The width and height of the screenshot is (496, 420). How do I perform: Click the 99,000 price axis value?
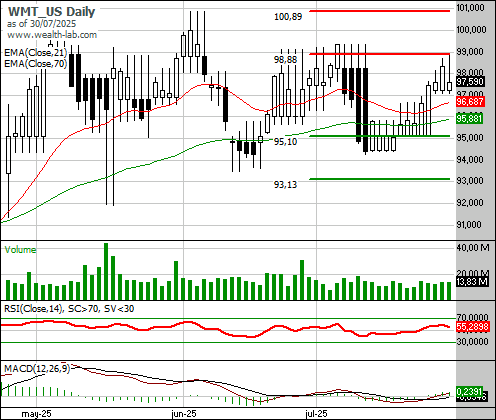pos(470,52)
